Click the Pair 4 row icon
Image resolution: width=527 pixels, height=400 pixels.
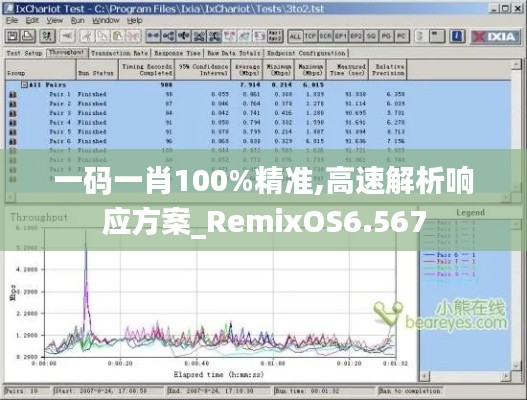[x=13, y=123]
